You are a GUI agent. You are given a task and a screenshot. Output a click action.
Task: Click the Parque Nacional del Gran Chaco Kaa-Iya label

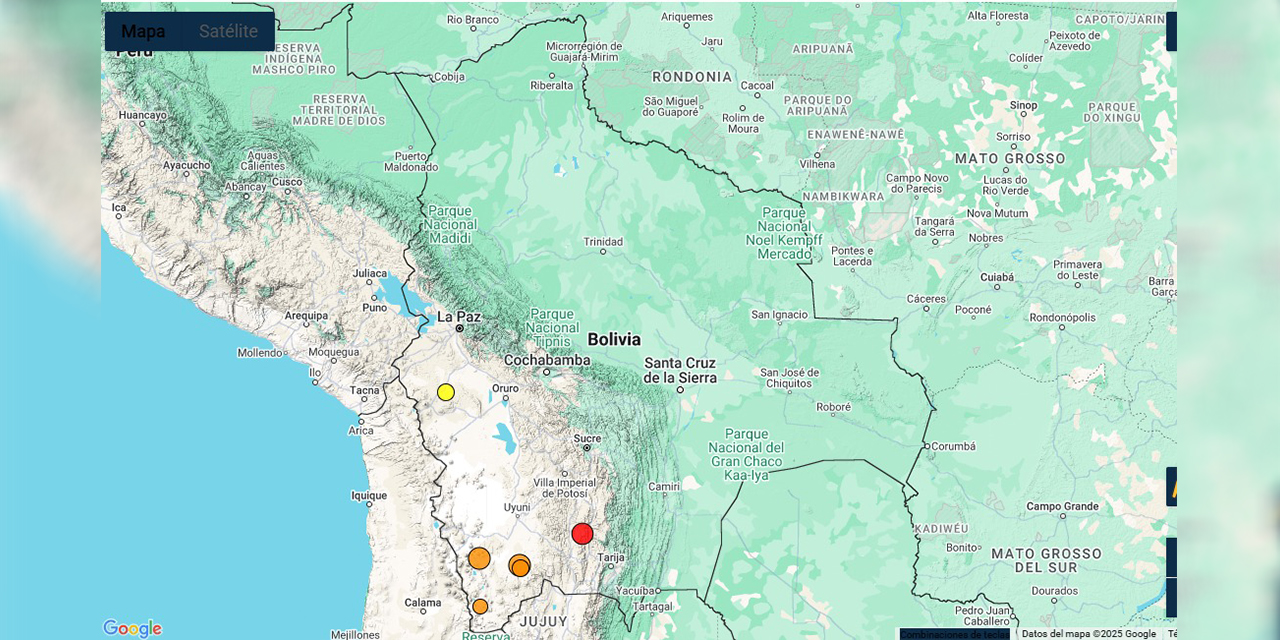[746, 455]
